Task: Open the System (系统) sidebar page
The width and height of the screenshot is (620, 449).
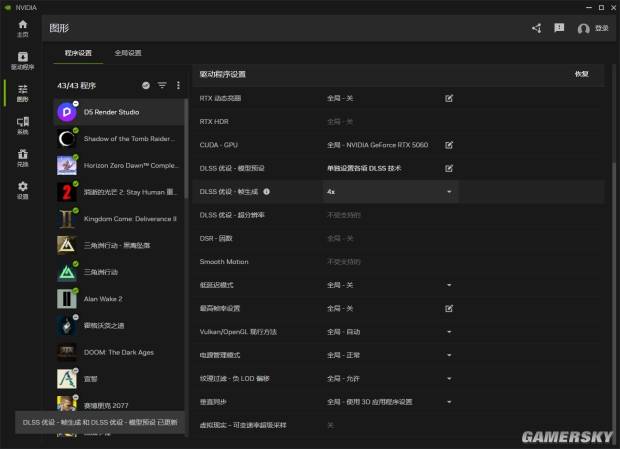Action: (23, 125)
